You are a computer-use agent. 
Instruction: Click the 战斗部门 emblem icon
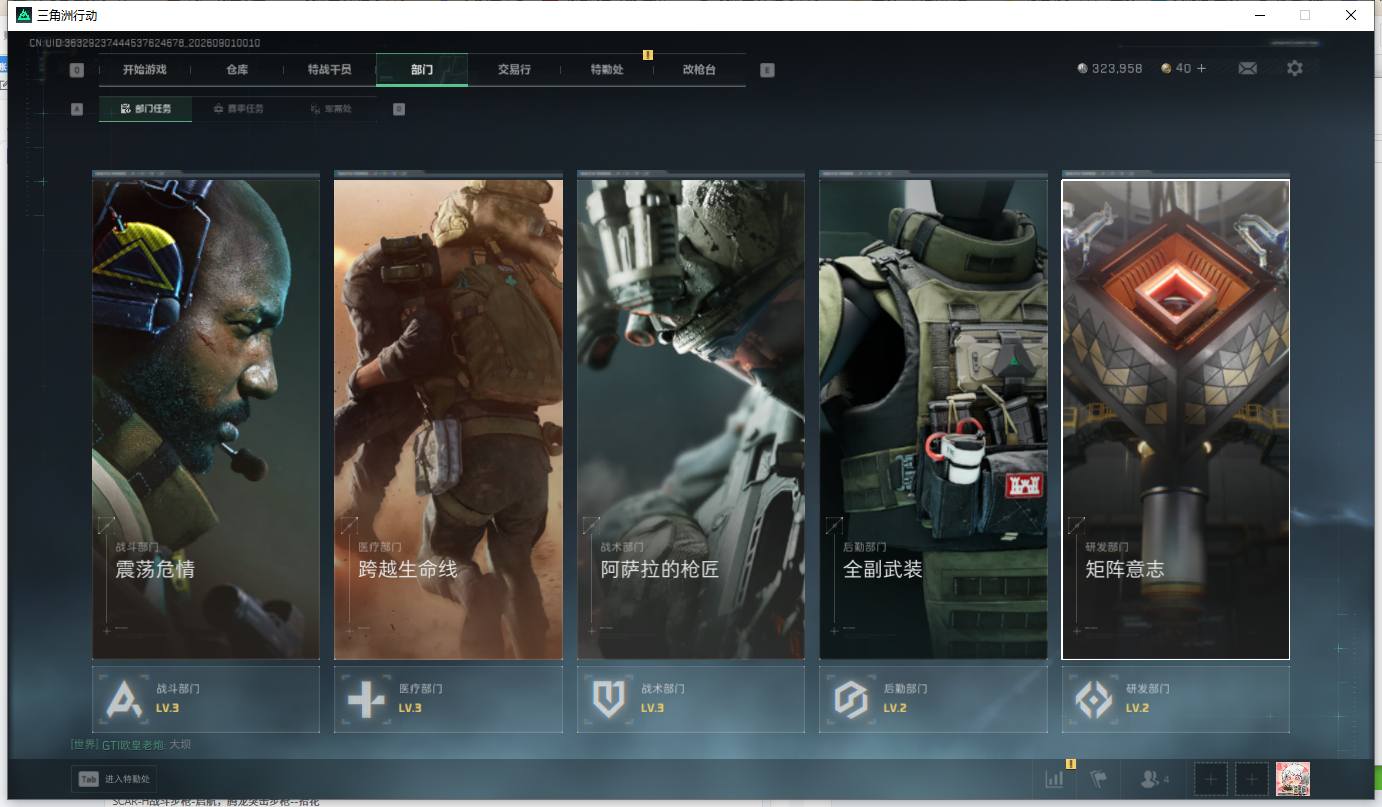pos(124,699)
